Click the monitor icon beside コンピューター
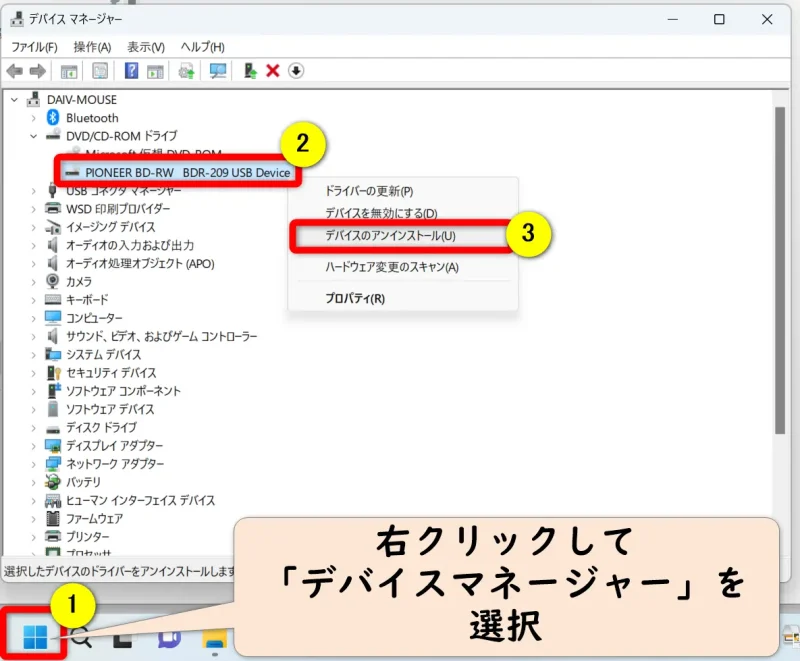 coord(53,318)
